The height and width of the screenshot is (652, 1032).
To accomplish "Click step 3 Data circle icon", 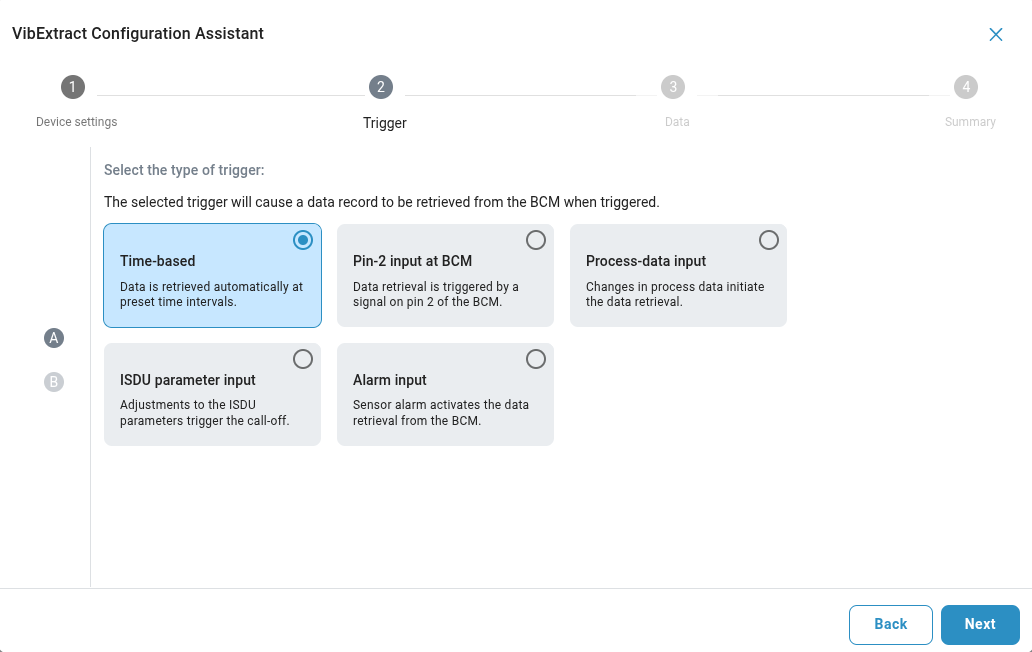I will pyautogui.click(x=673, y=87).
